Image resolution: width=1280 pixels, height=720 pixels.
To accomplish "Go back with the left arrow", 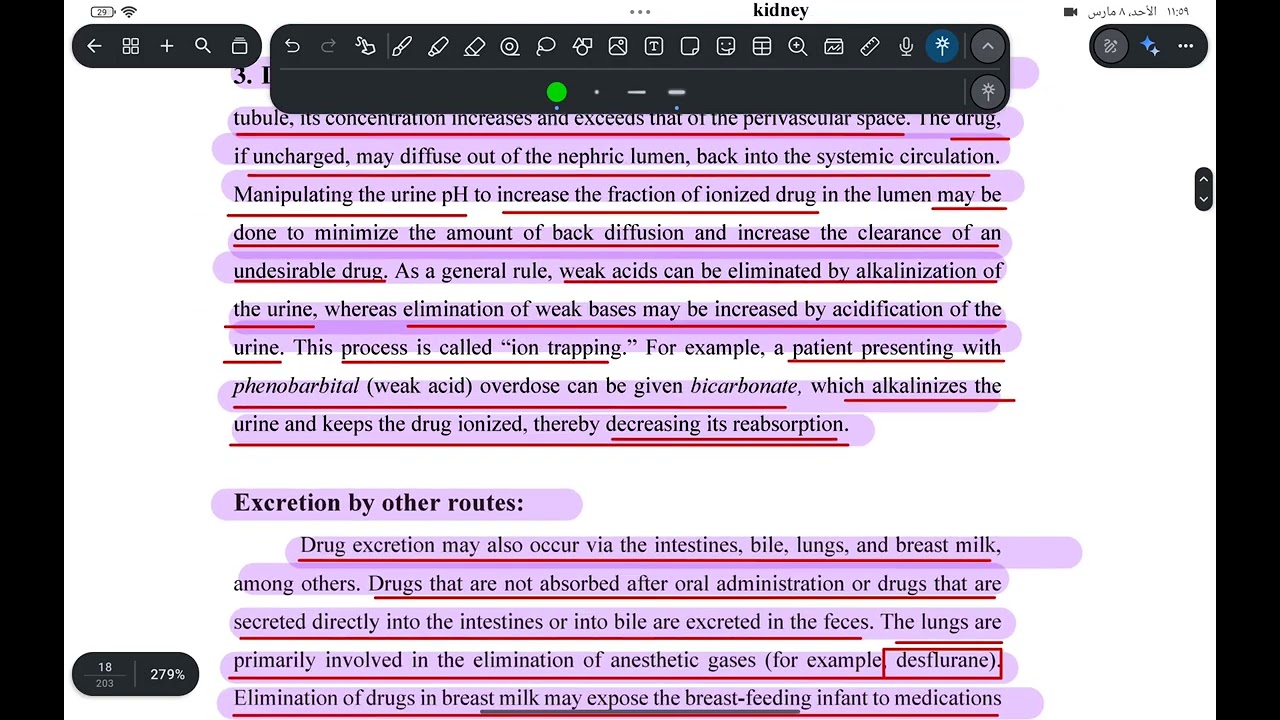I will (94, 46).
